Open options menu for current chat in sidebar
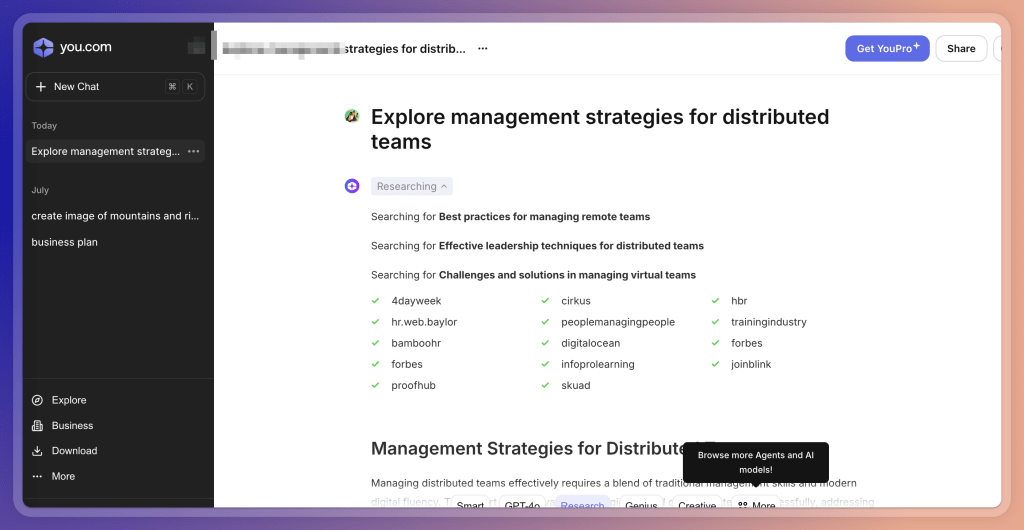Viewport: 1024px width, 530px height. [x=194, y=152]
